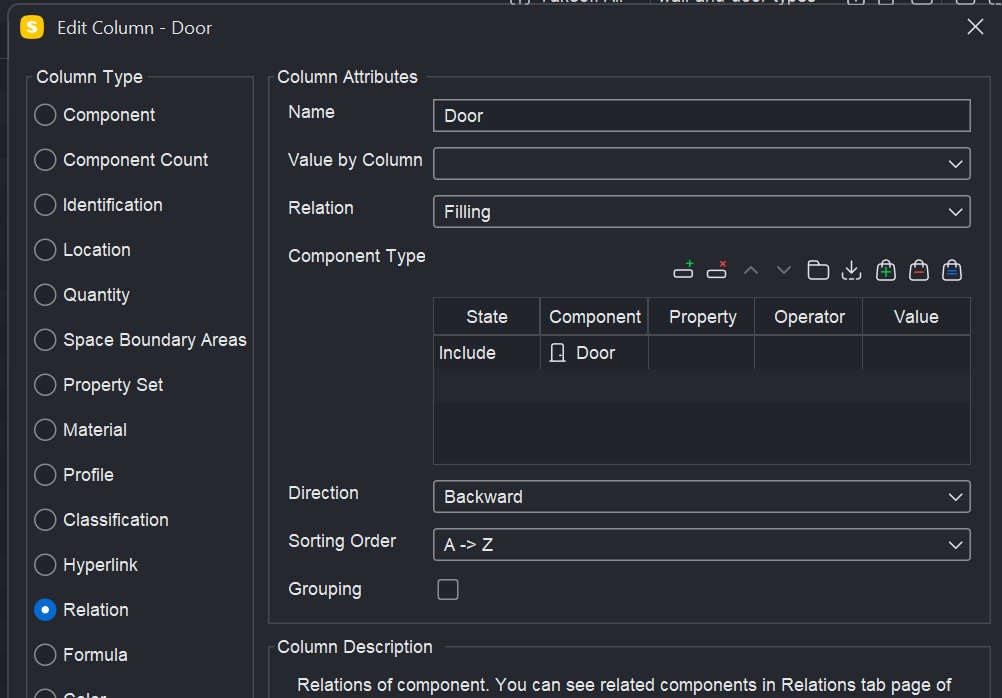Click the State column header

coord(487,316)
